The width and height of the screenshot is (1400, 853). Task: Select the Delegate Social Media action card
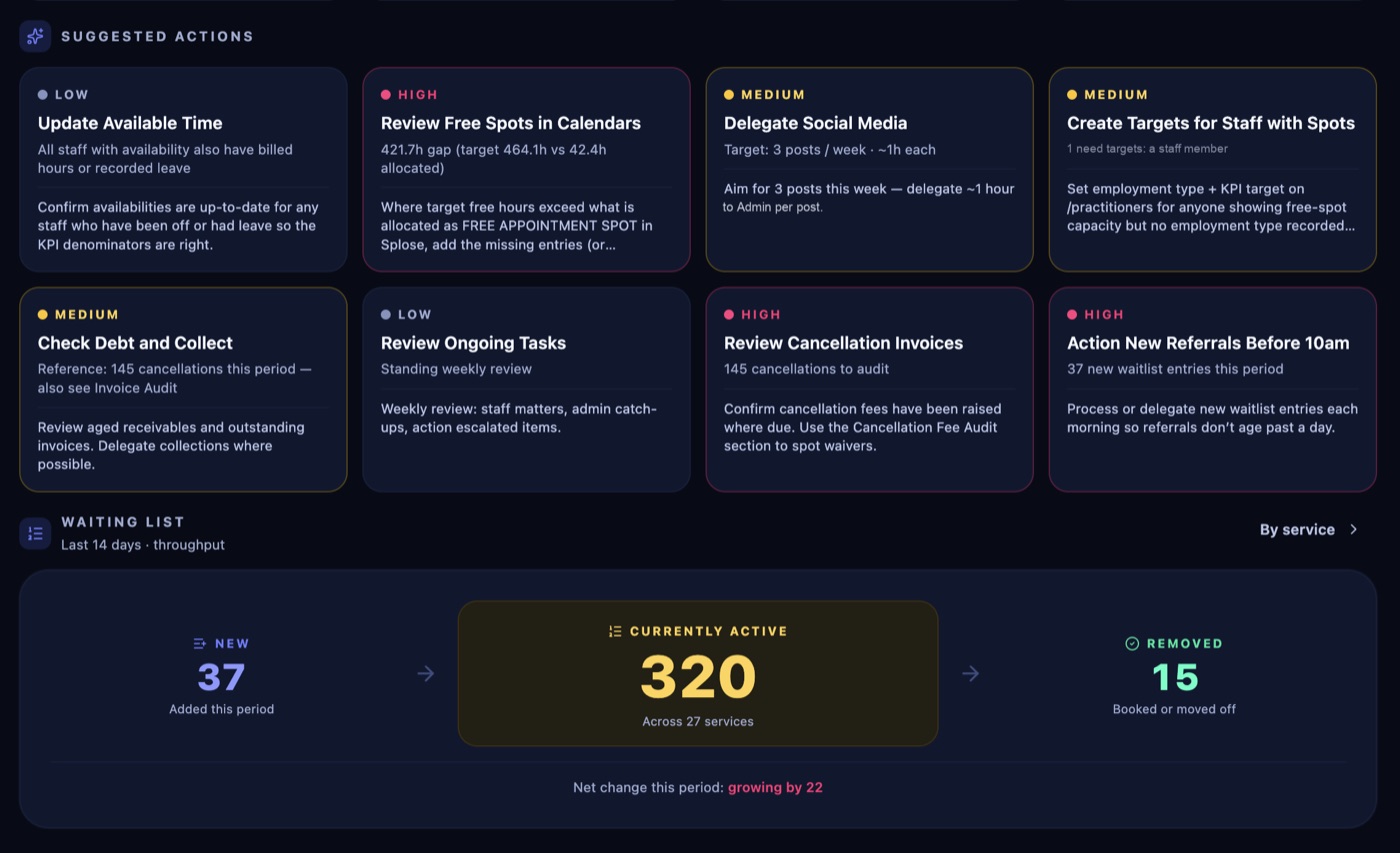tap(869, 170)
